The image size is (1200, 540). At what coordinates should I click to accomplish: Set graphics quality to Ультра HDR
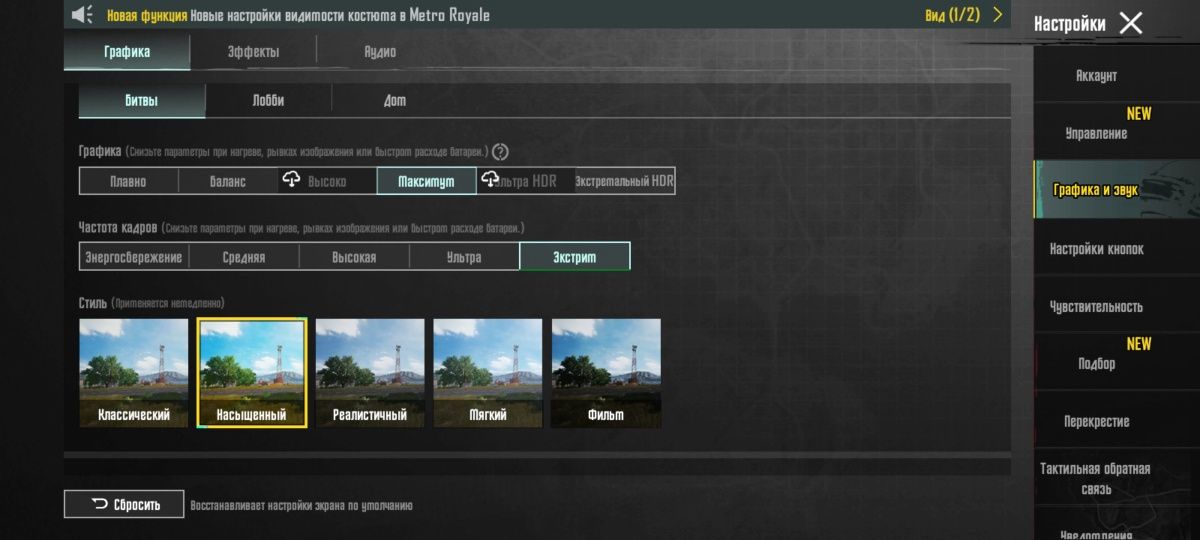pyautogui.click(x=525, y=181)
